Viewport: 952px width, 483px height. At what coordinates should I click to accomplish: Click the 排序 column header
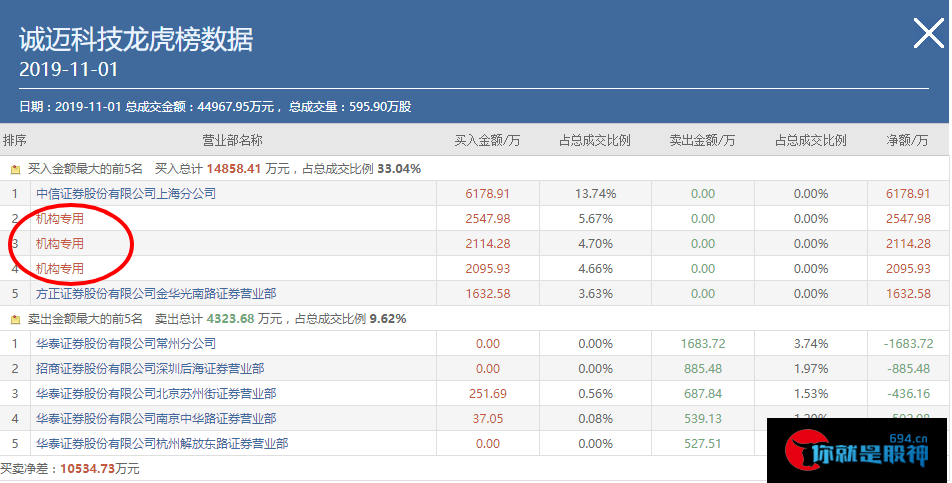click(15, 140)
